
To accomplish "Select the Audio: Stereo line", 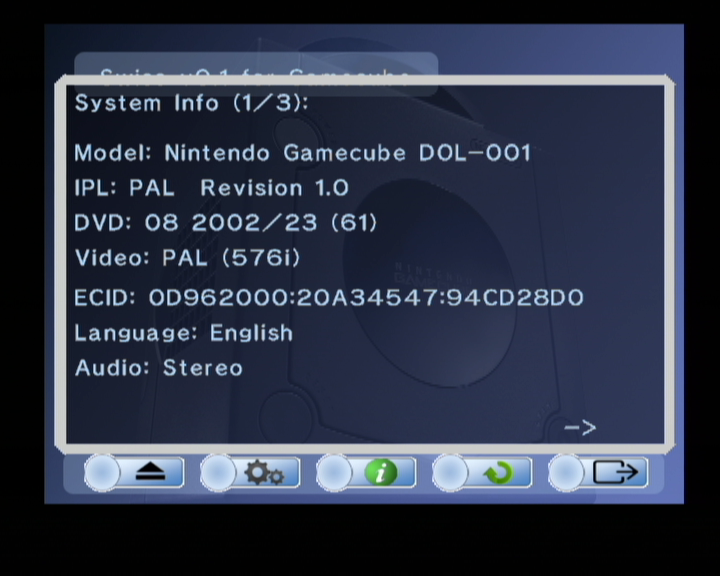I will click(x=159, y=368).
